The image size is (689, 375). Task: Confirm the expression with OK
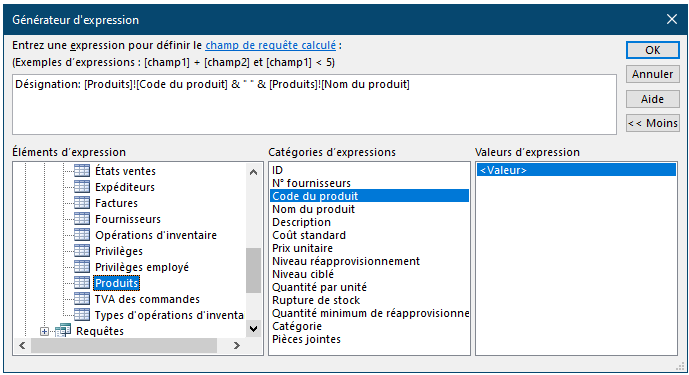pos(653,50)
